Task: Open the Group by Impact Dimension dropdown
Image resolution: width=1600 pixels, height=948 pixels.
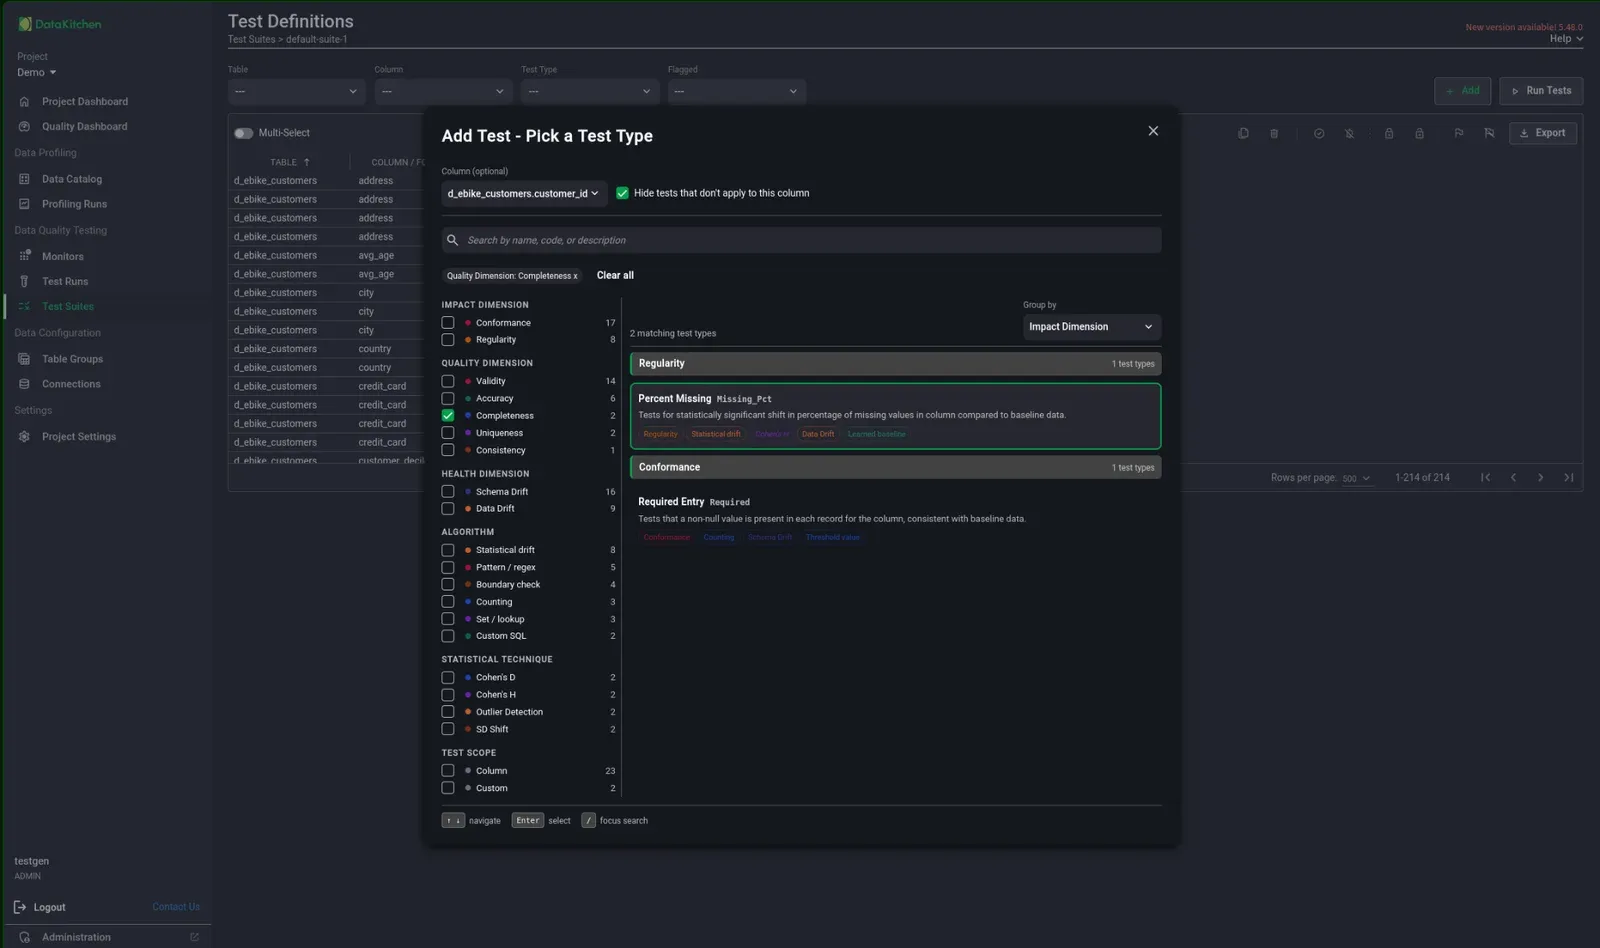Action: (x=1091, y=327)
